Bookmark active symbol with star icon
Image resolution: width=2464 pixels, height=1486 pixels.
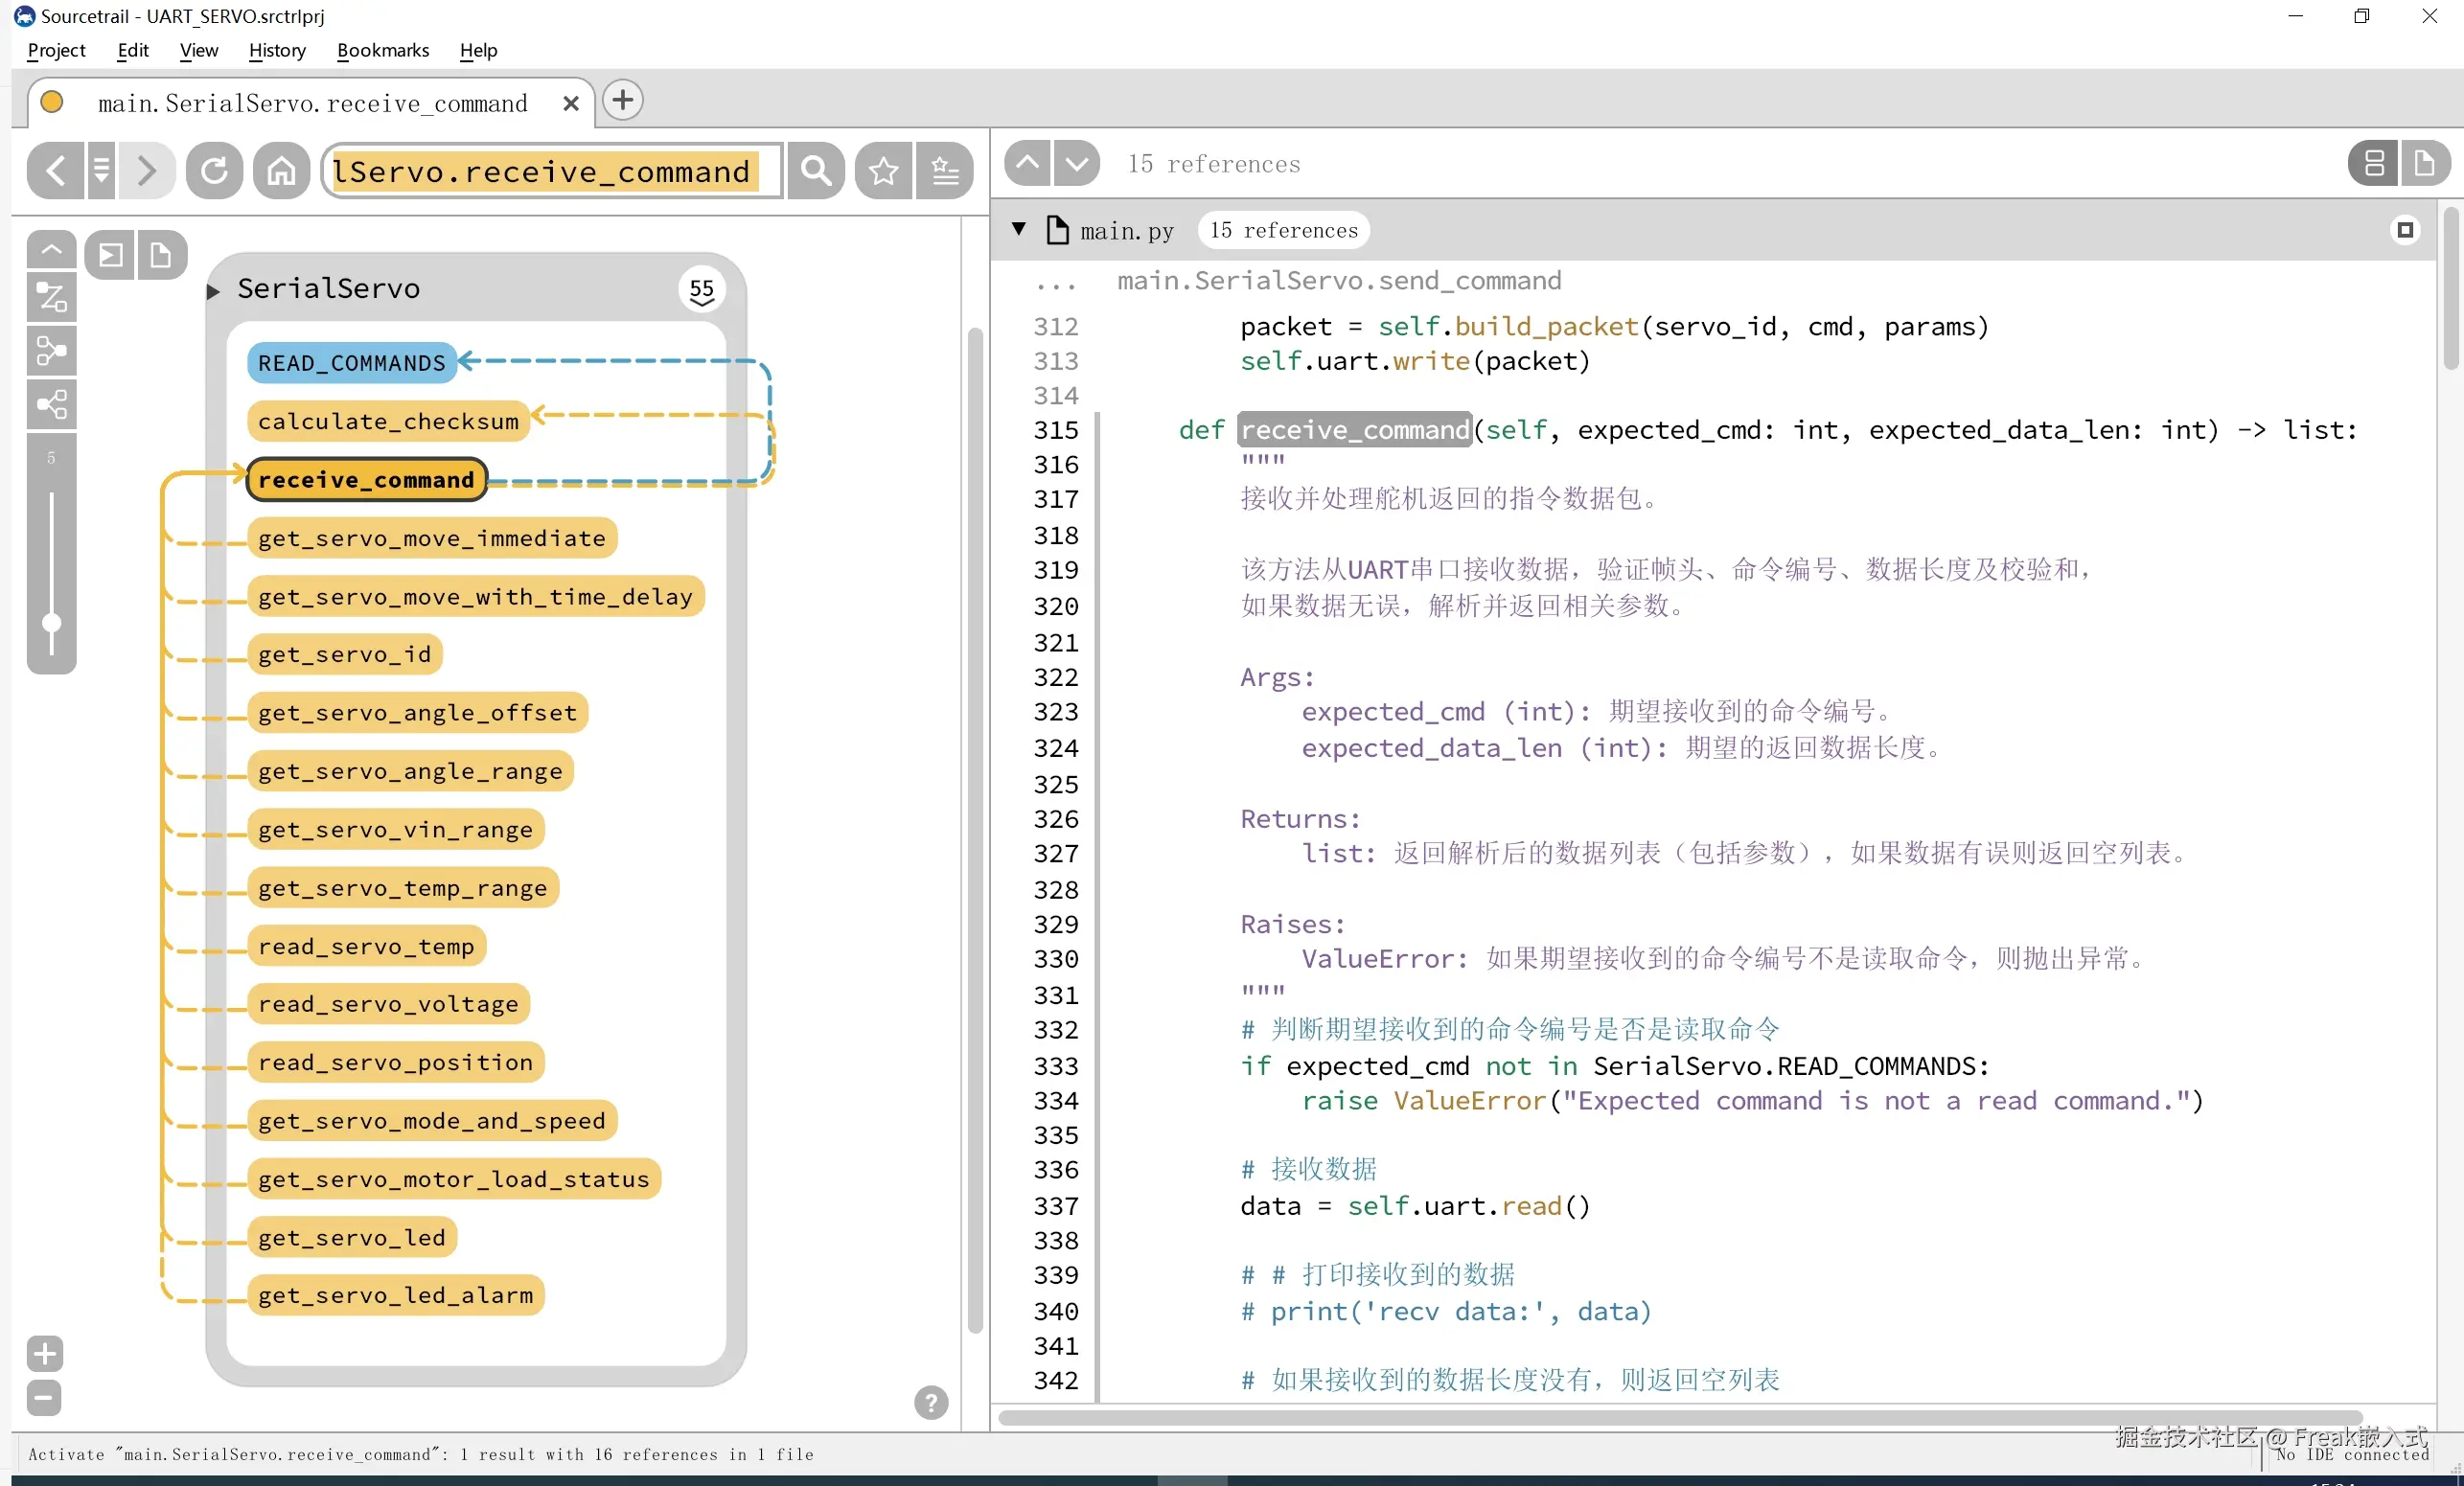click(x=883, y=171)
